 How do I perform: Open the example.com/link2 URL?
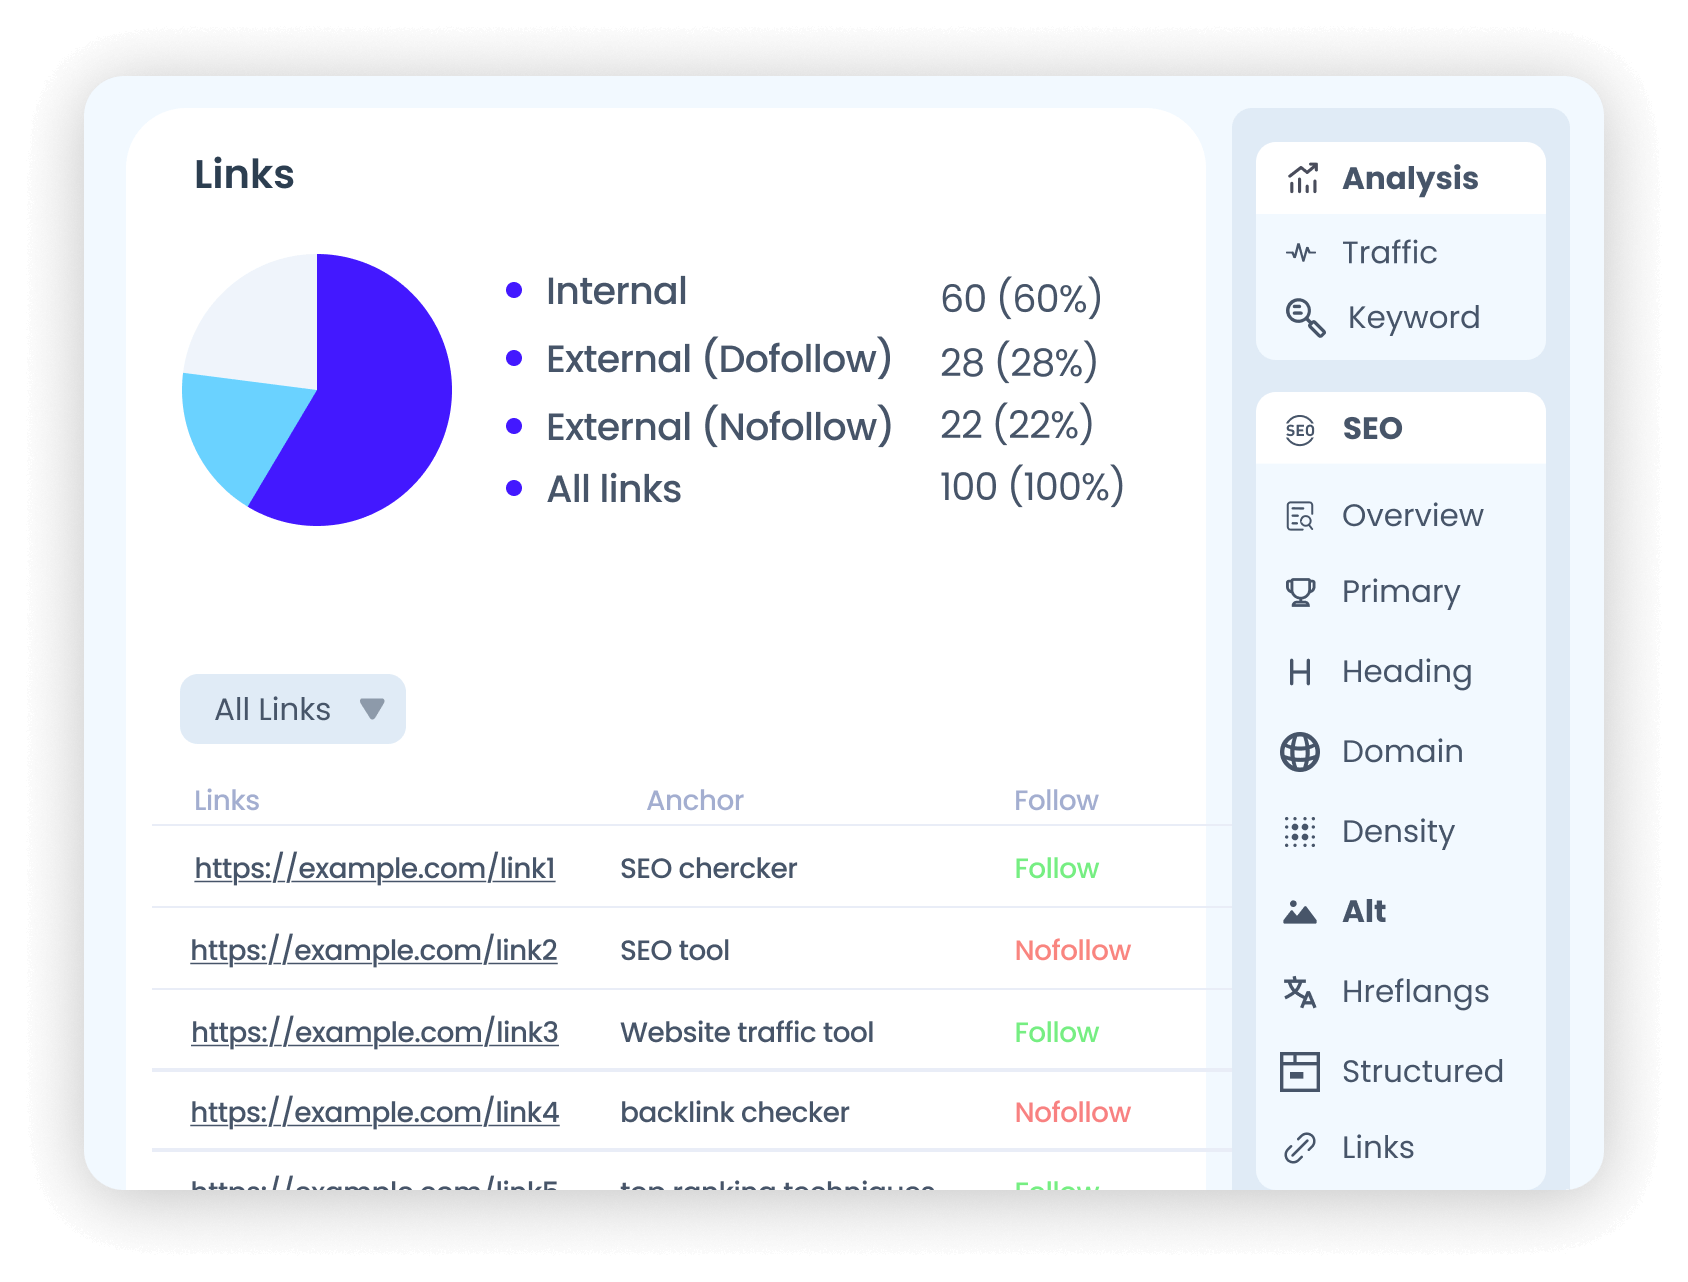pos(374,950)
